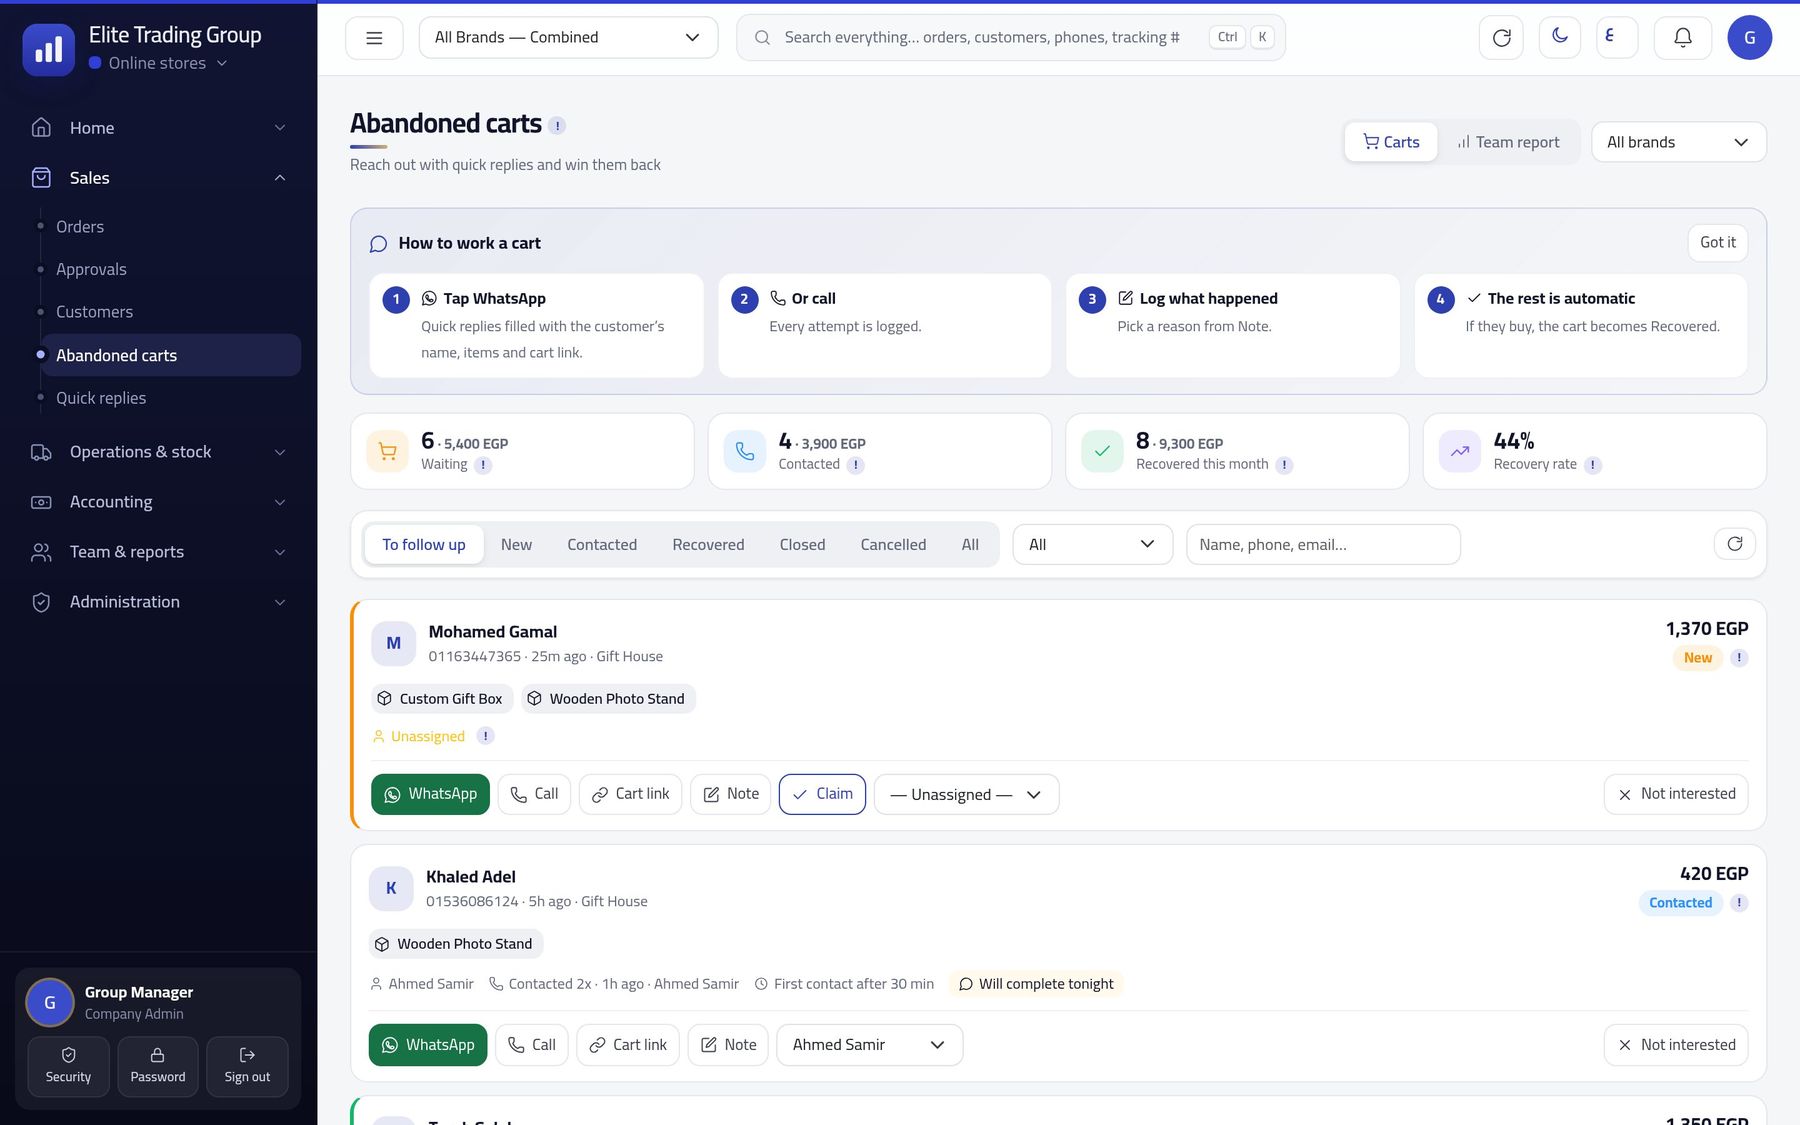Click the currency icon in top bar
The image size is (1800, 1125).
(1616, 37)
